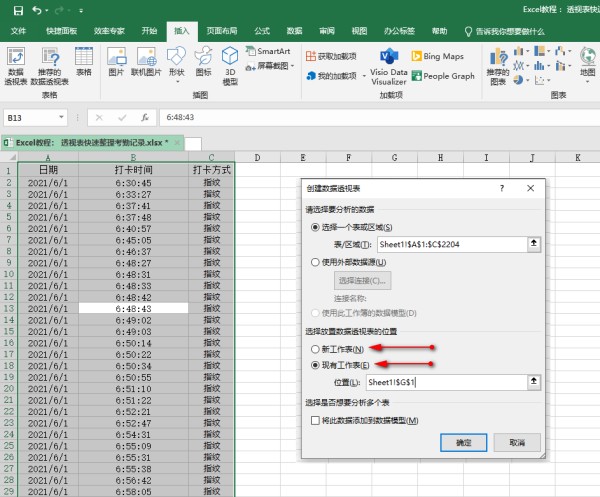The width and height of the screenshot is (600, 497).
Task: Click the Undo icon
Action: point(37,10)
